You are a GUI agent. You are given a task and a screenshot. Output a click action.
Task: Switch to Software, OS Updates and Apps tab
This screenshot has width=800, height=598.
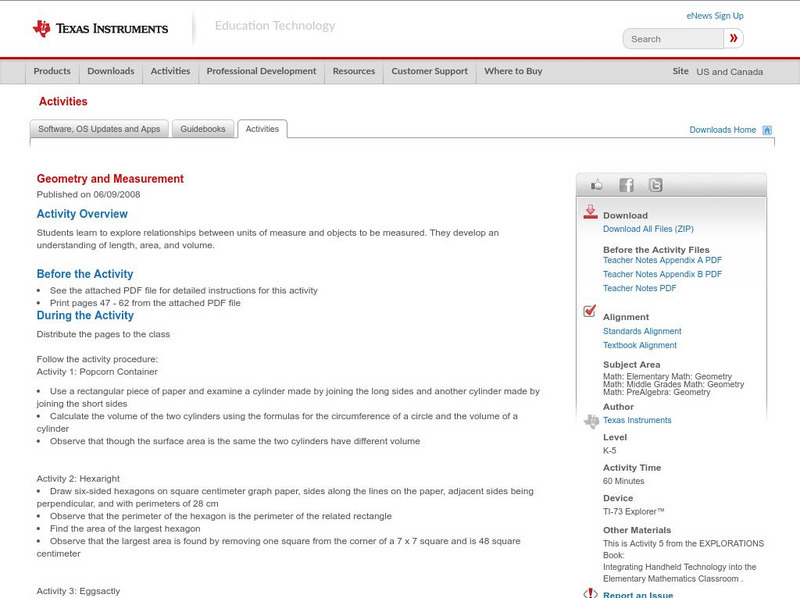point(99,129)
